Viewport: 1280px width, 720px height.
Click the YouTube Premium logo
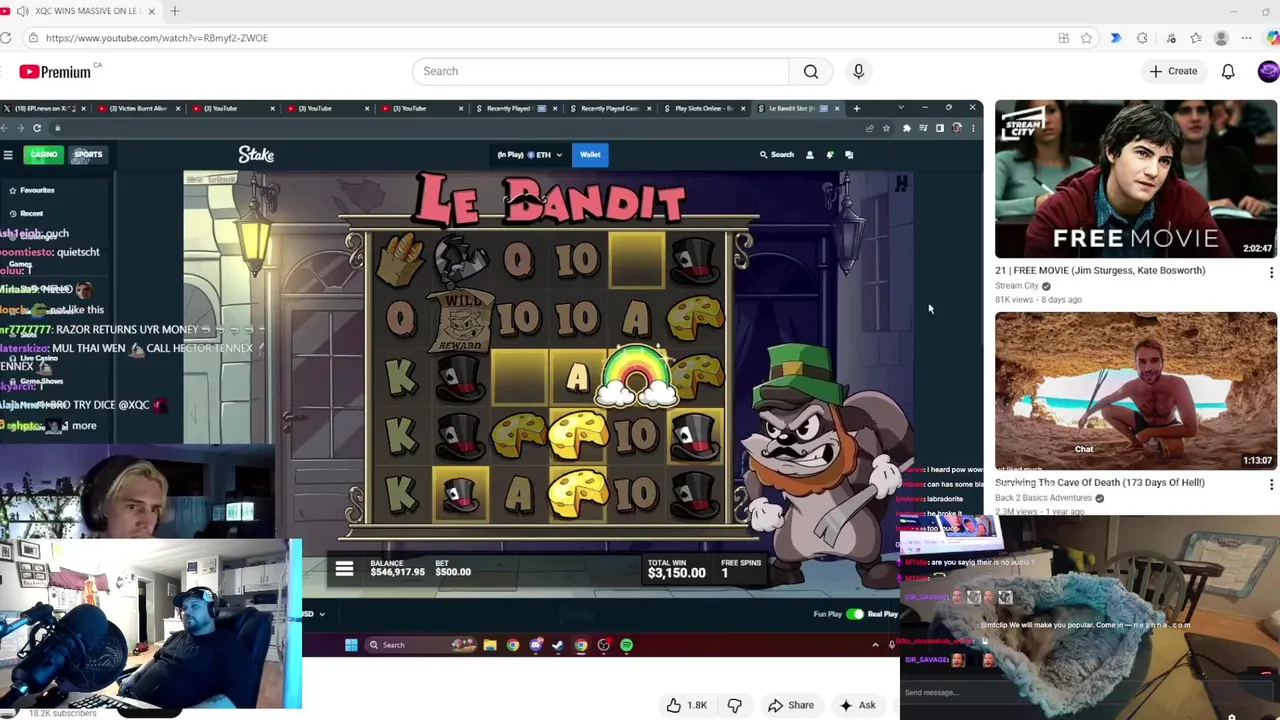click(55, 72)
